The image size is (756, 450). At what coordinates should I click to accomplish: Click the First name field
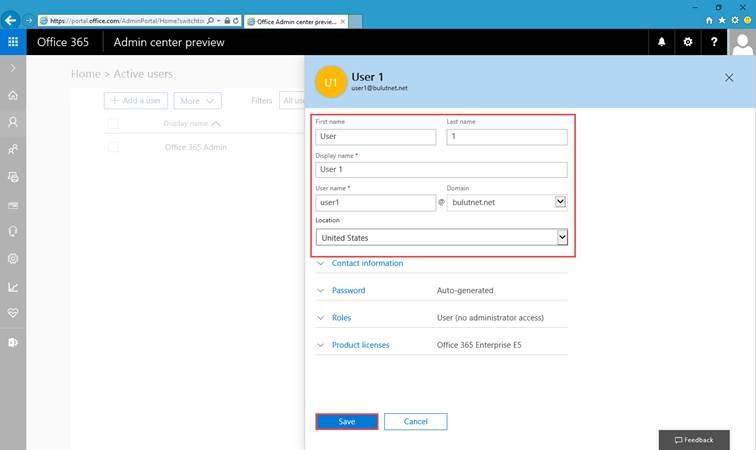coord(376,137)
